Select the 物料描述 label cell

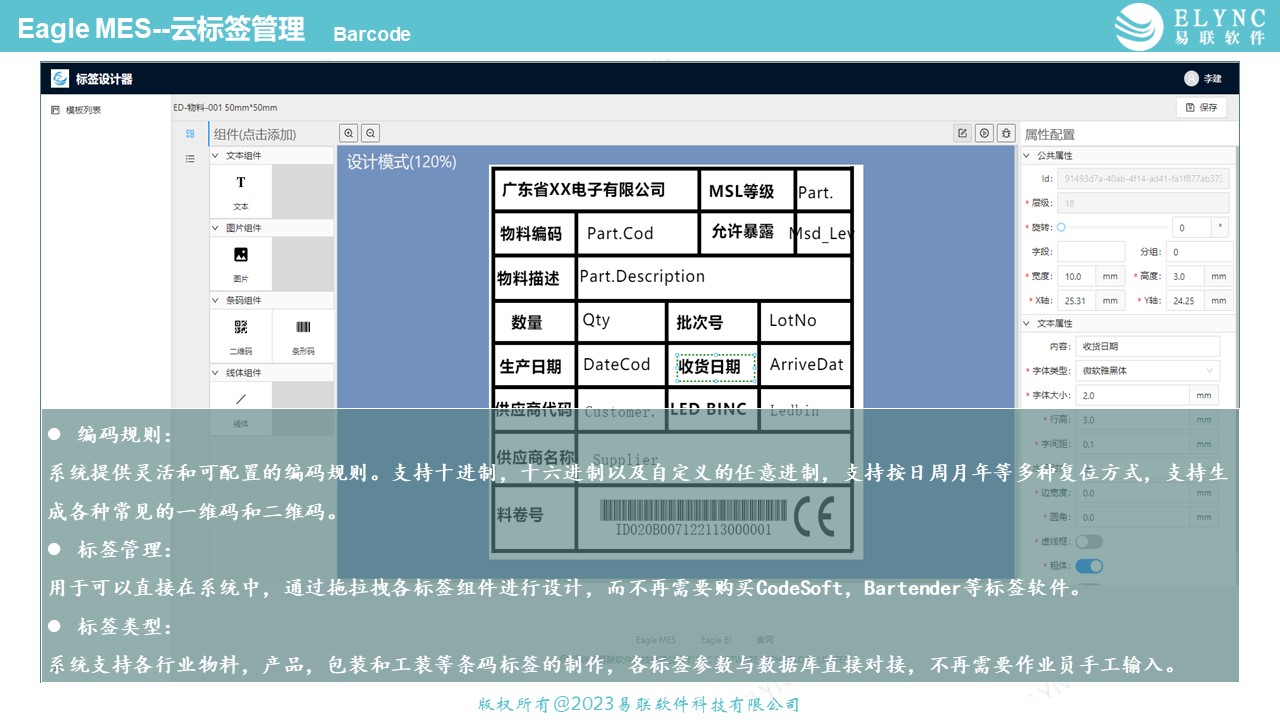tap(529, 279)
